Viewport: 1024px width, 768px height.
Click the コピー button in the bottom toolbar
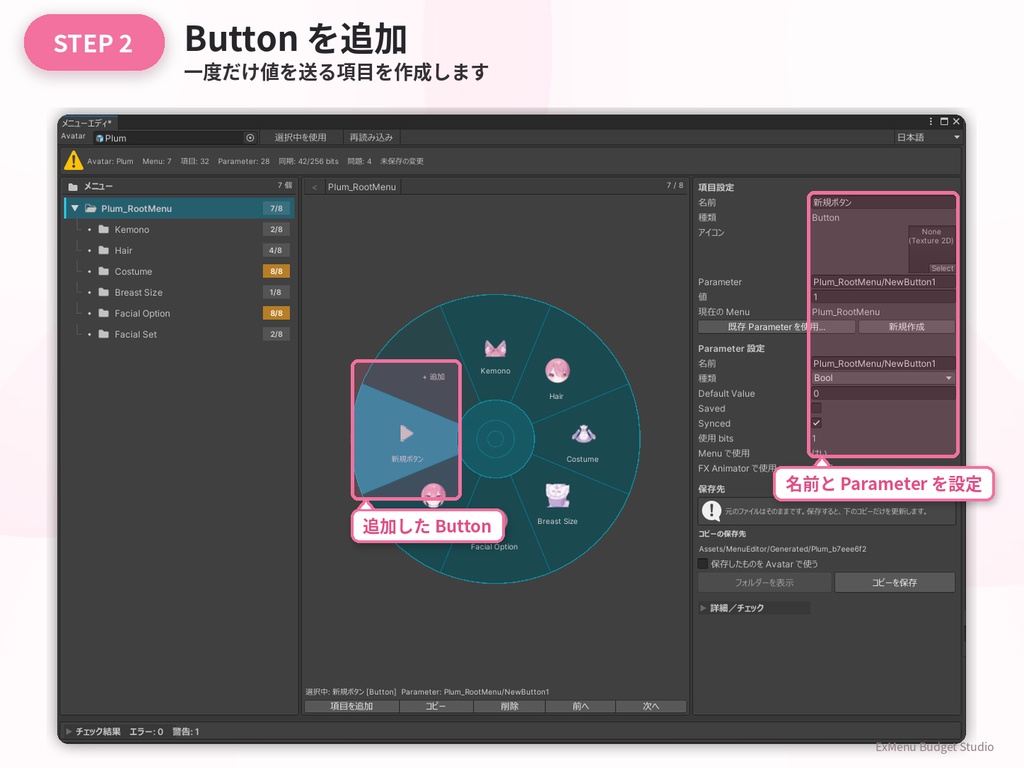point(436,706)
